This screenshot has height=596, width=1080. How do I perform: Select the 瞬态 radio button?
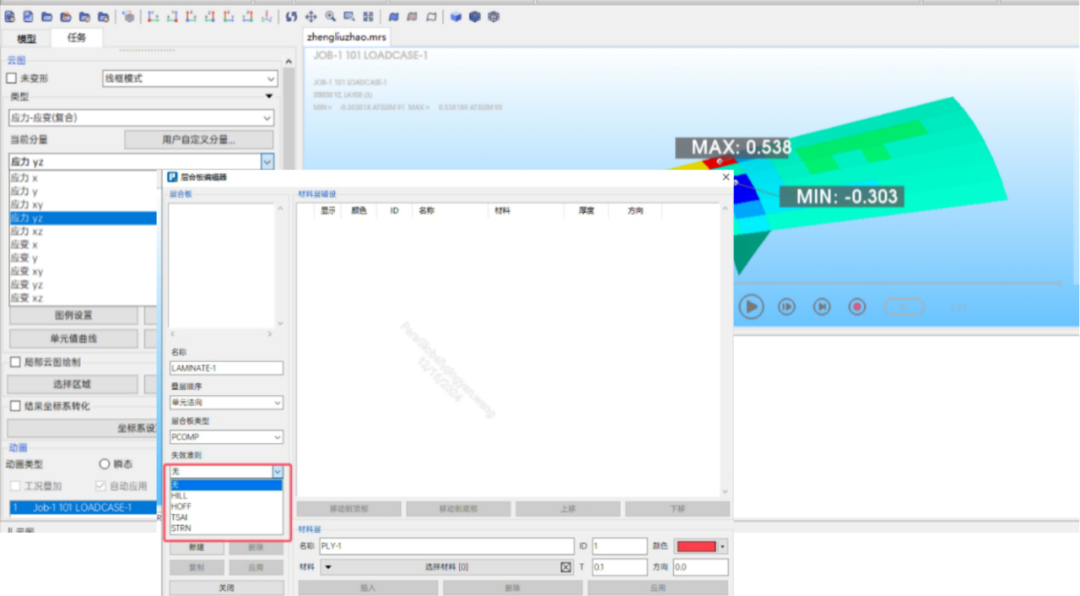pos(104,464)
